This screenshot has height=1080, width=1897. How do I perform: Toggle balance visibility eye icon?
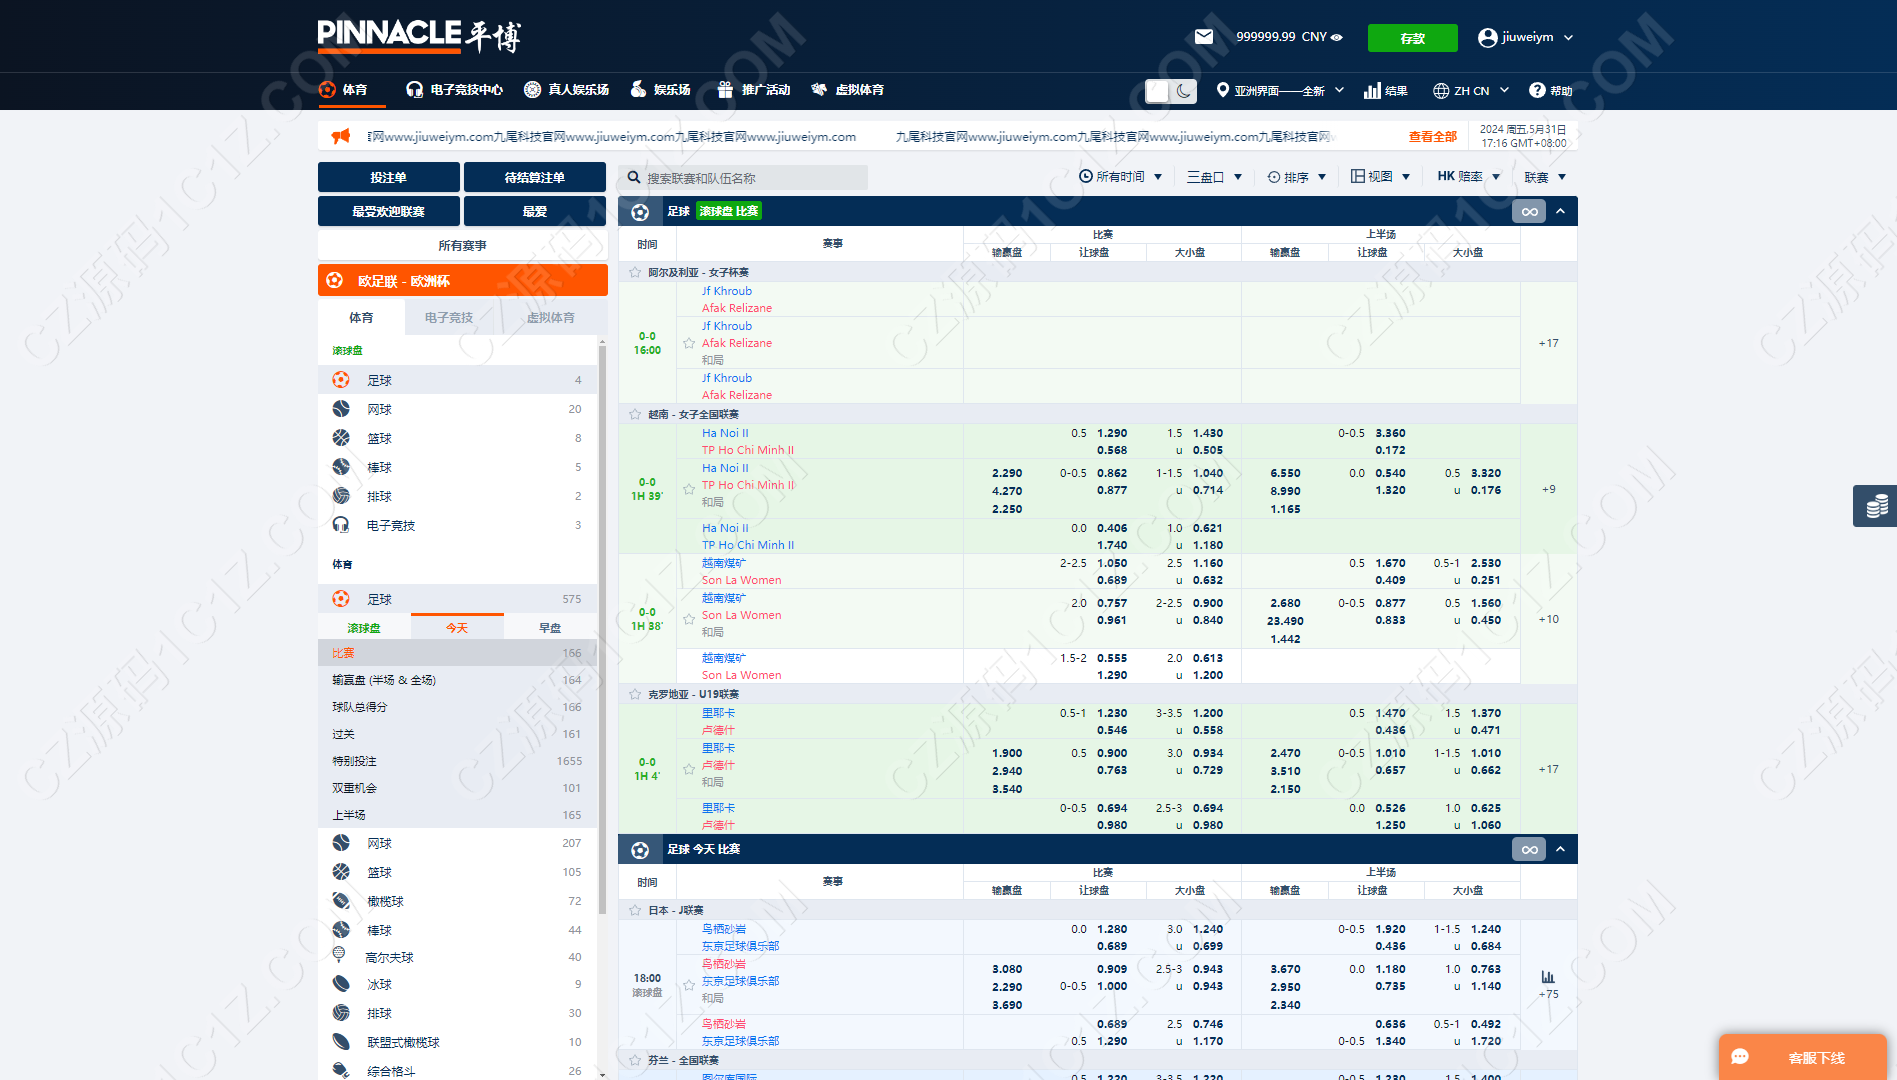(1337, 37)
